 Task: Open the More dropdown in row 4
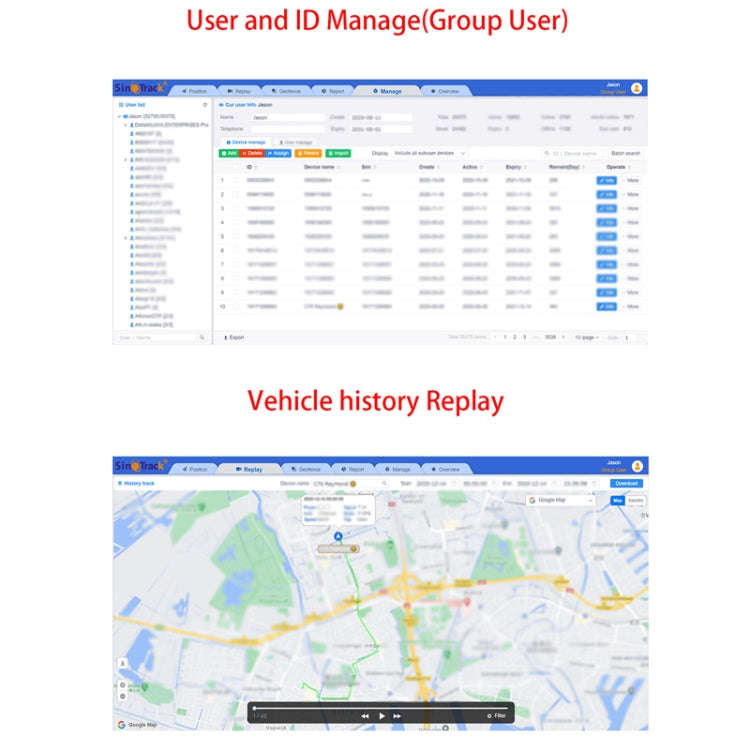(x=631, y=222)
